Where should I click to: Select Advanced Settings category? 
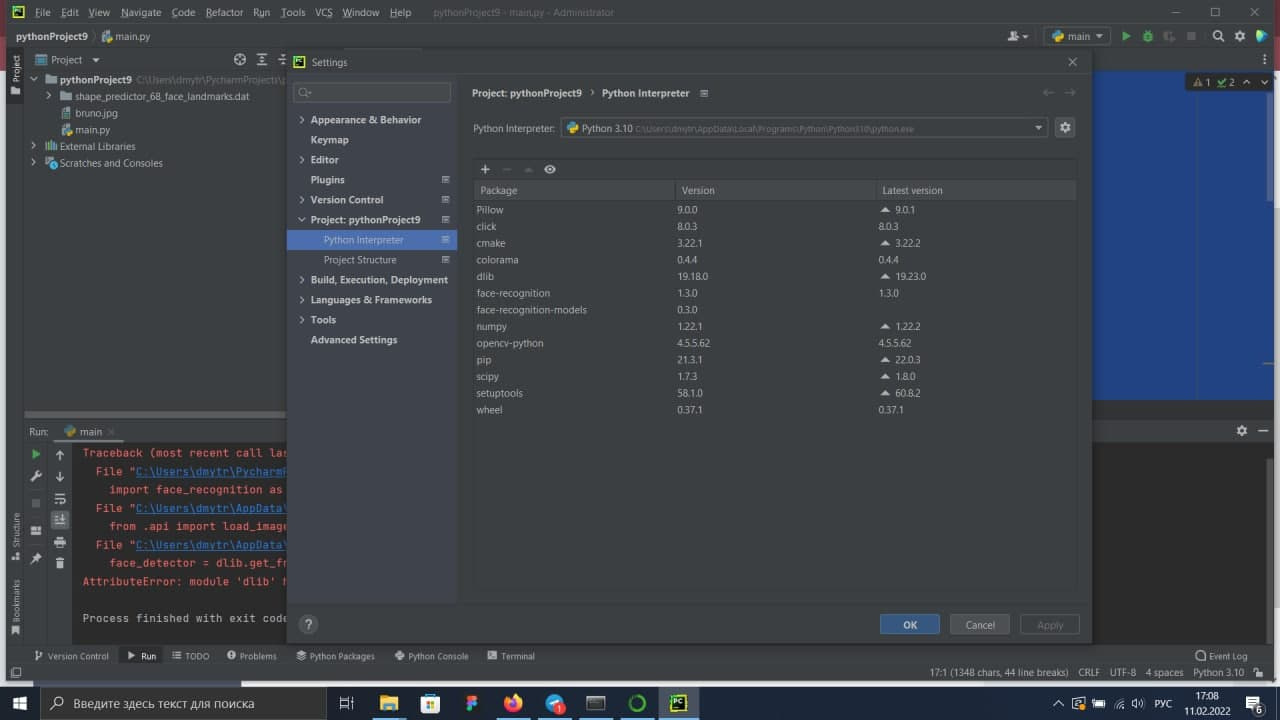pos(354,340)
